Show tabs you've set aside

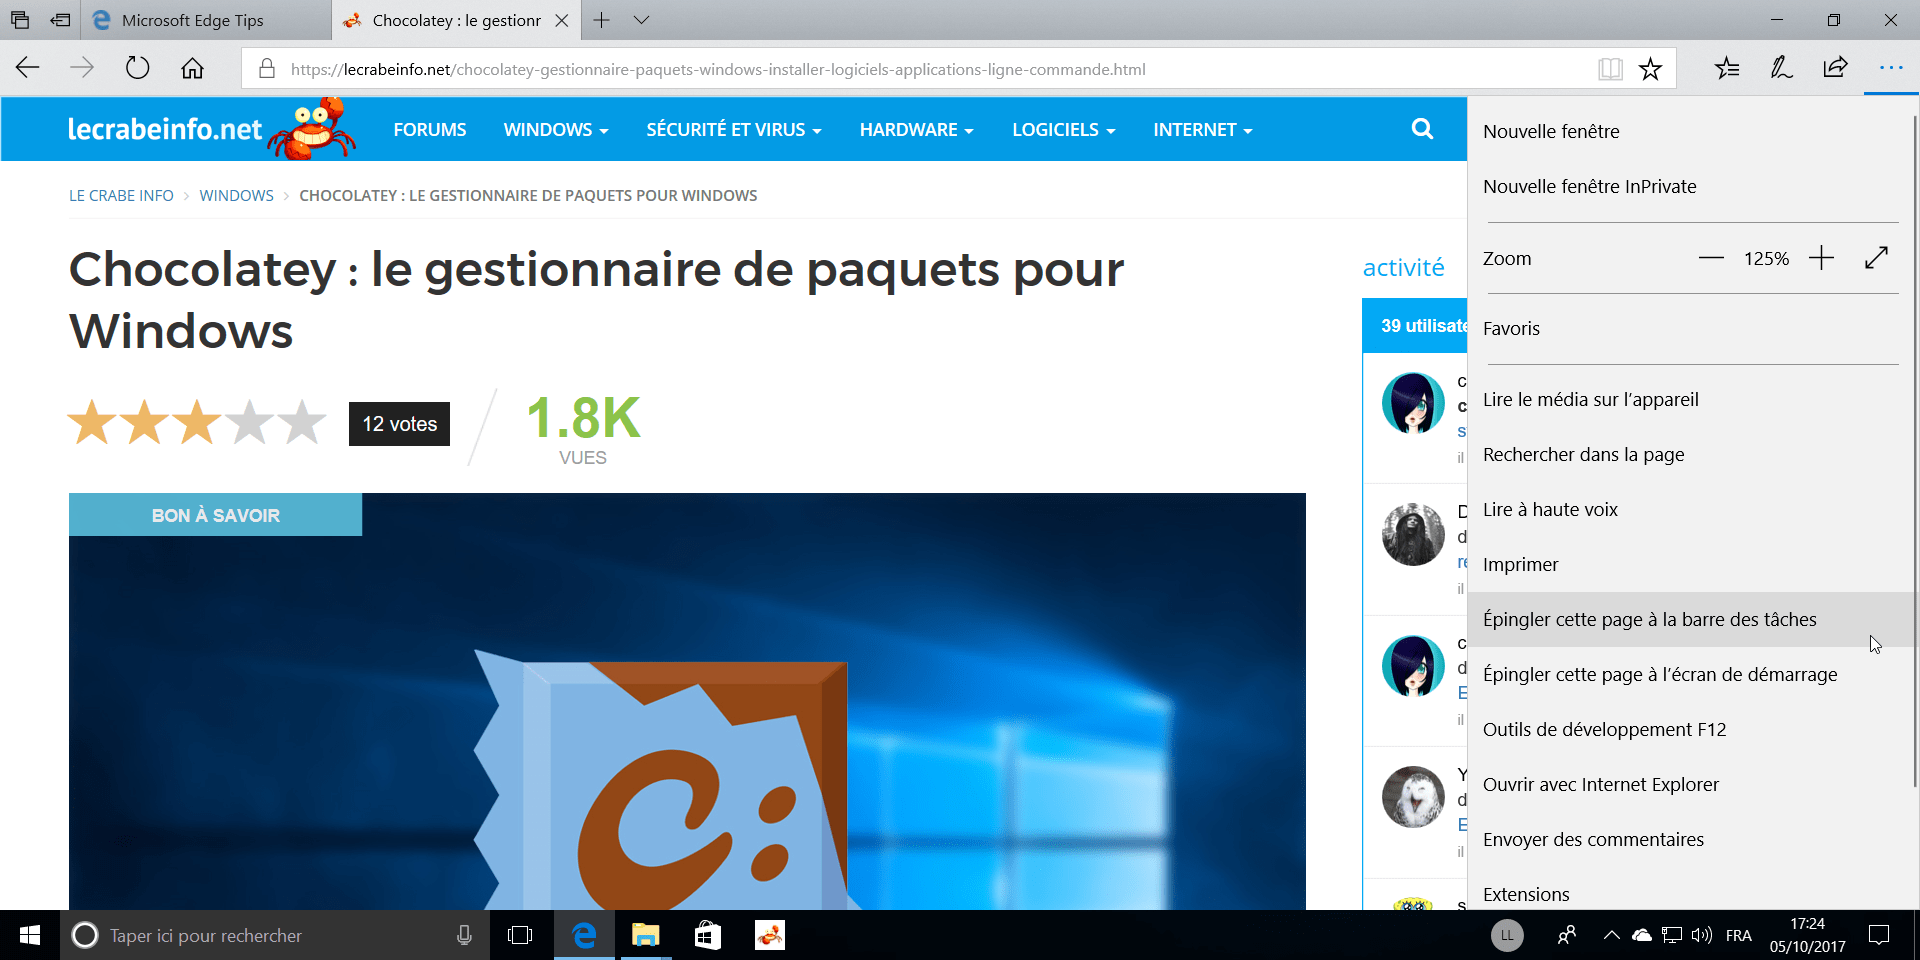(x=20, y=20)
